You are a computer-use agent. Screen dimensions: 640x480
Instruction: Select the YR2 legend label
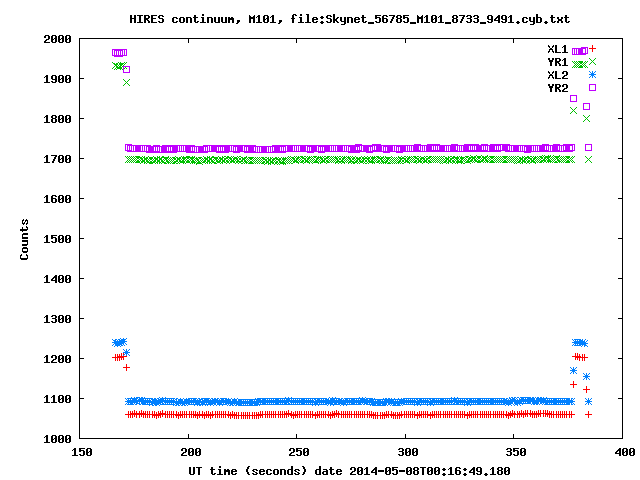(x=557, y=88)
